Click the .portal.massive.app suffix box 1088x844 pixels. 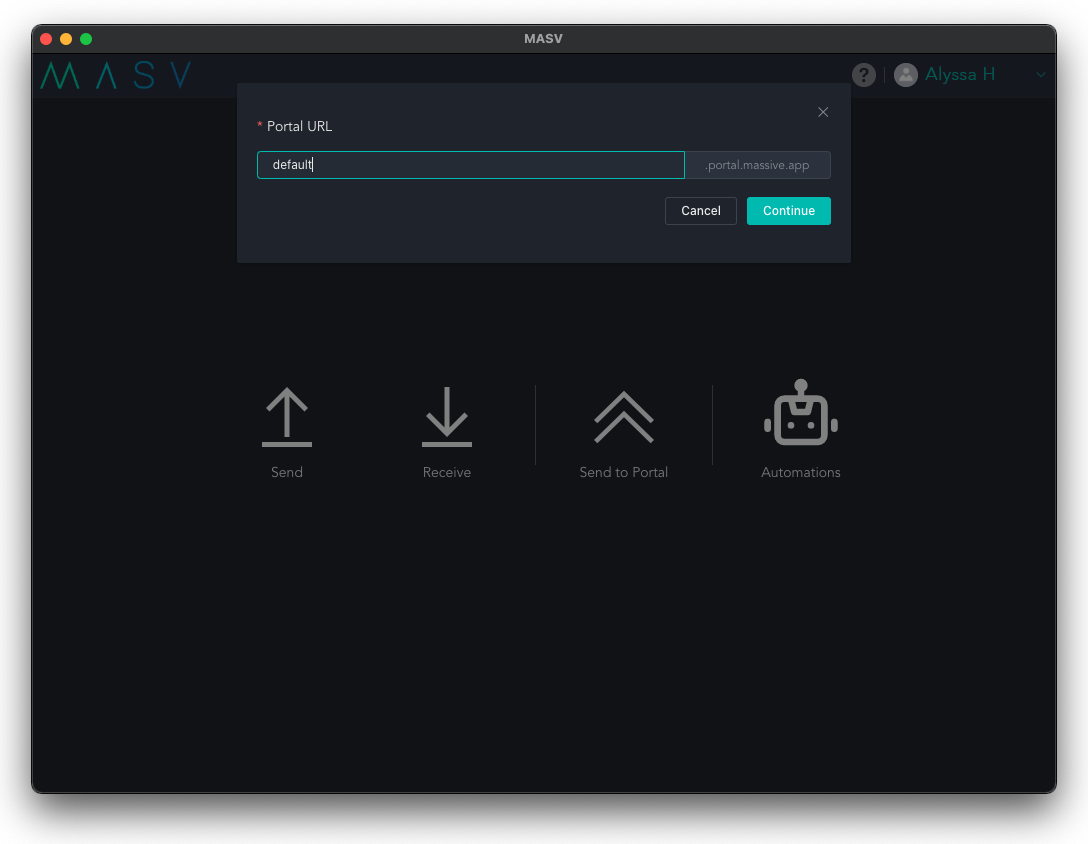pos(758,165)
